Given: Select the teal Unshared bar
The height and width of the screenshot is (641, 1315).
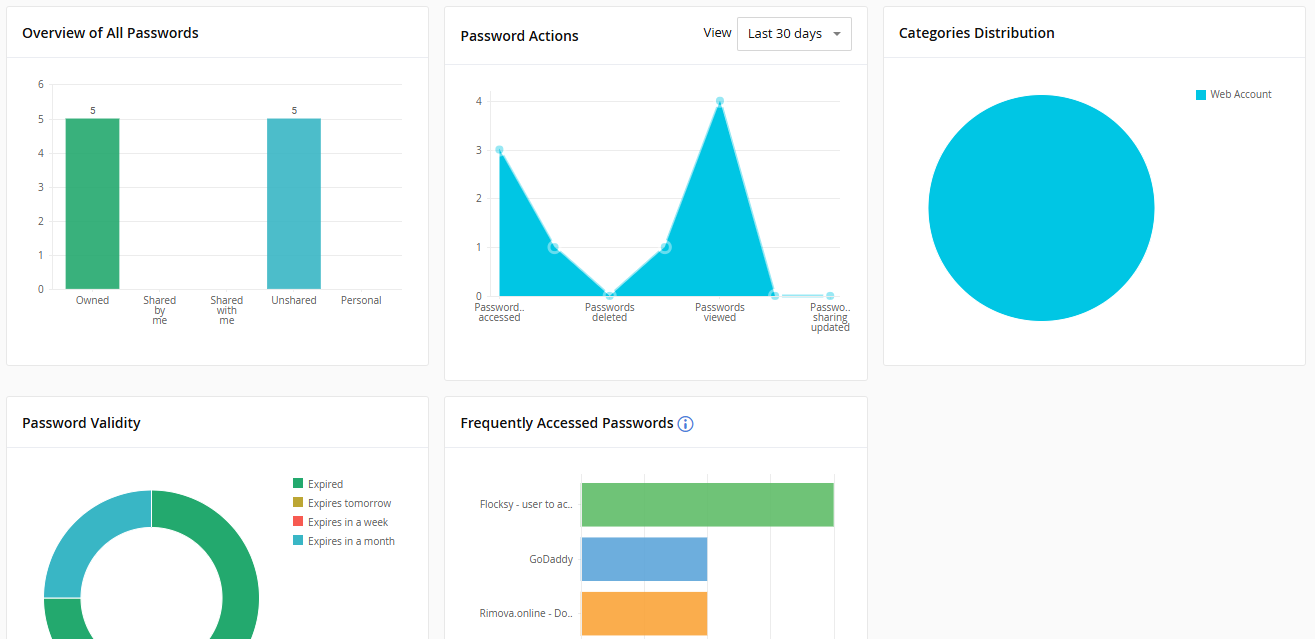Looking at the screenshot, I should point(294,204).
